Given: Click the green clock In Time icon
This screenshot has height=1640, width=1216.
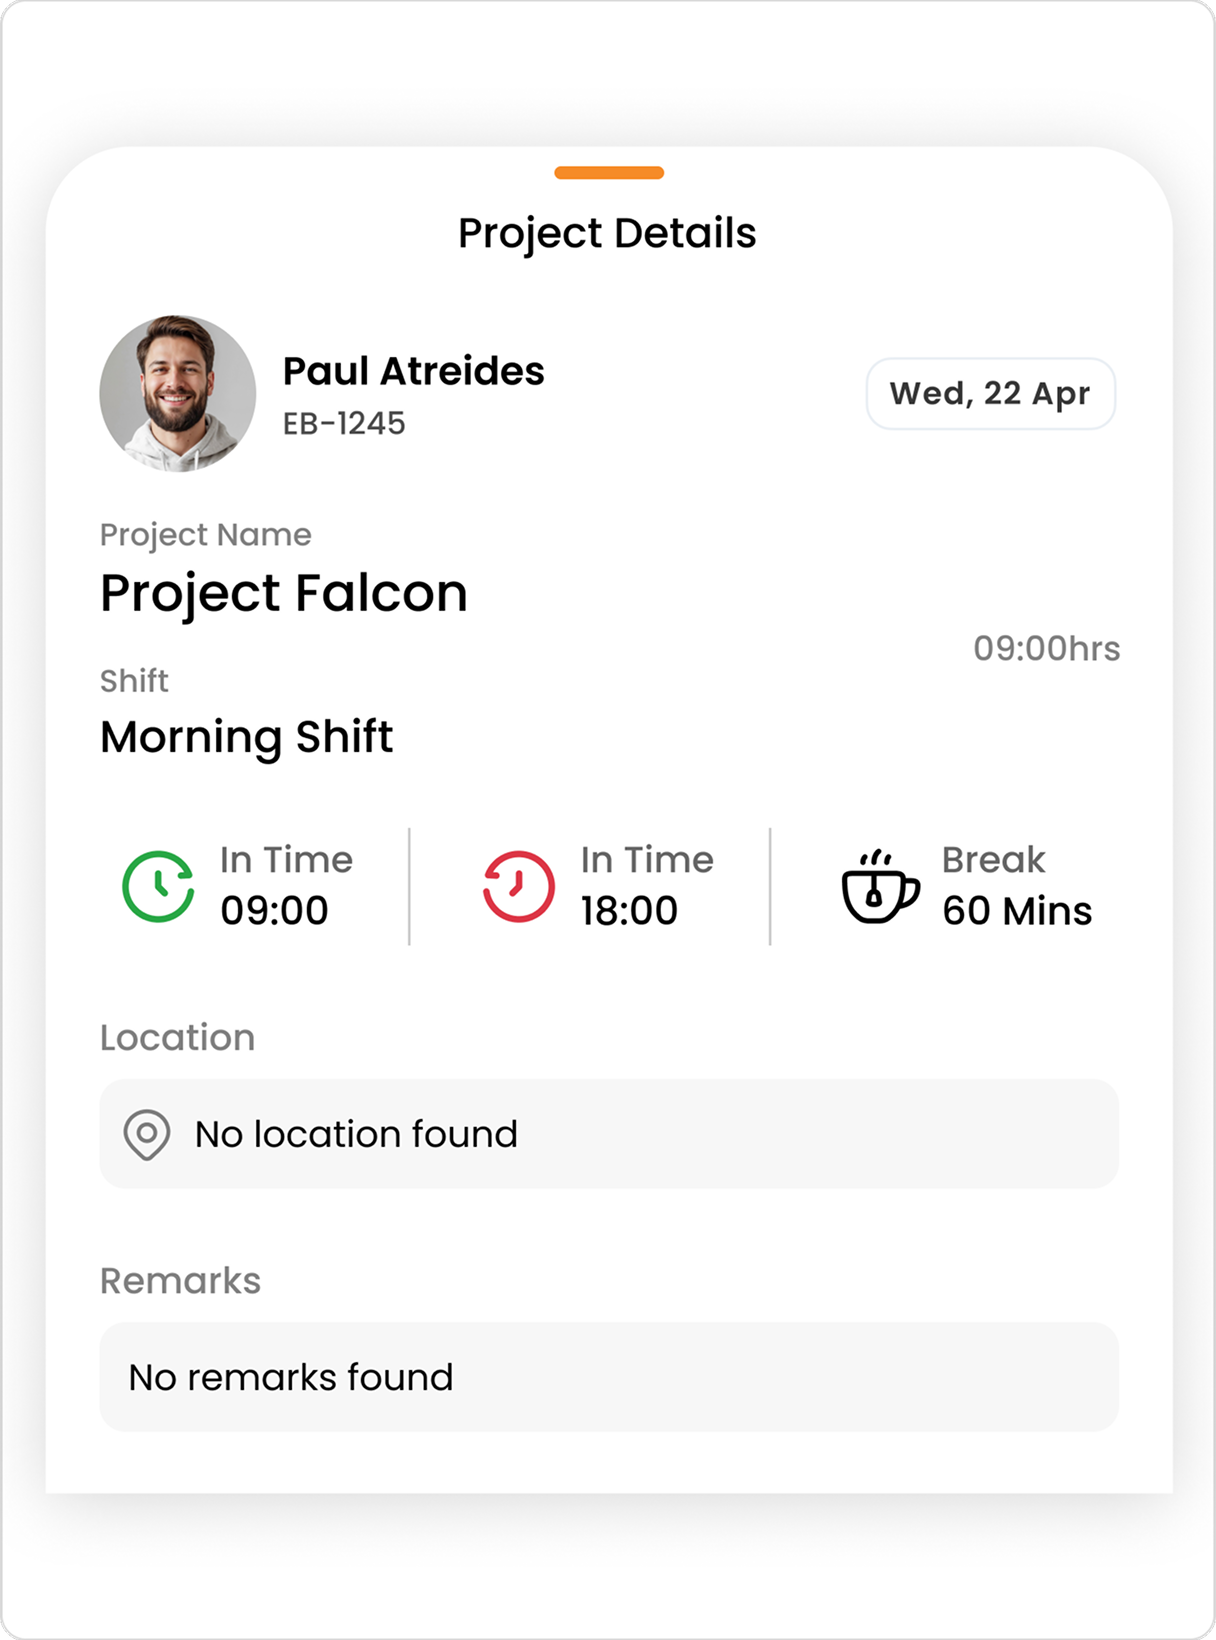Looking at the screenshot, I should pos(158,886).
